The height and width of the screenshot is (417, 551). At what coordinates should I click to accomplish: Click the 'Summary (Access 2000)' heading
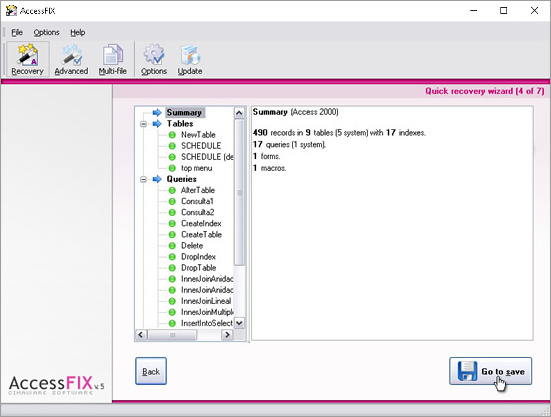(296, 112)
